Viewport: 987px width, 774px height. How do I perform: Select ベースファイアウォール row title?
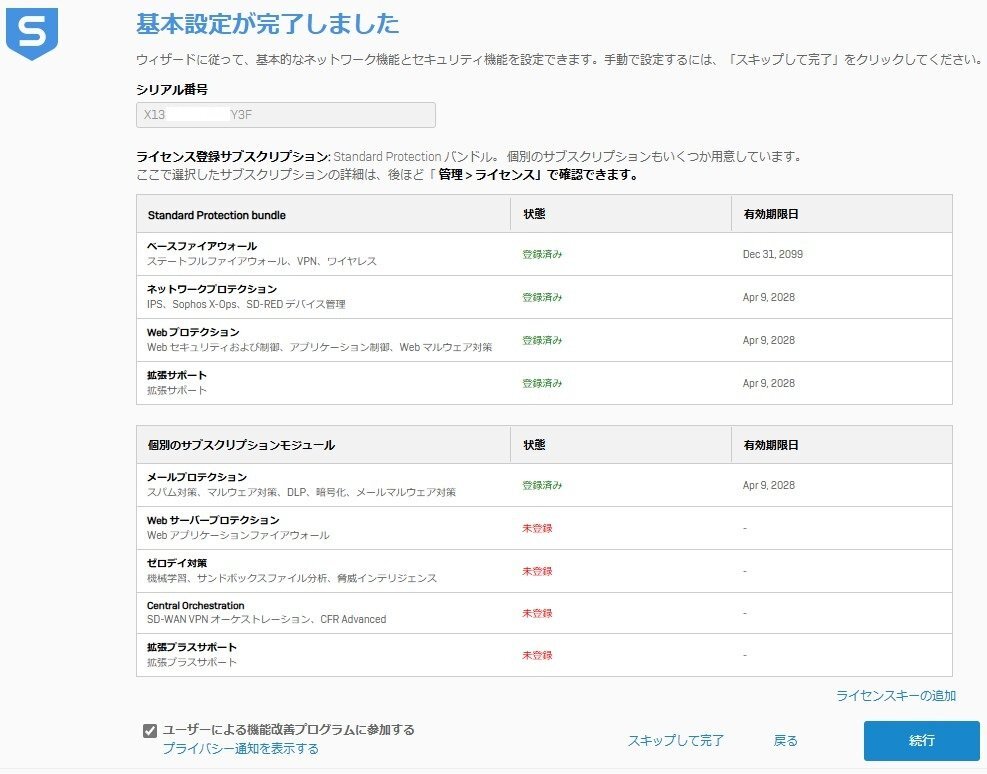(201, 246)
